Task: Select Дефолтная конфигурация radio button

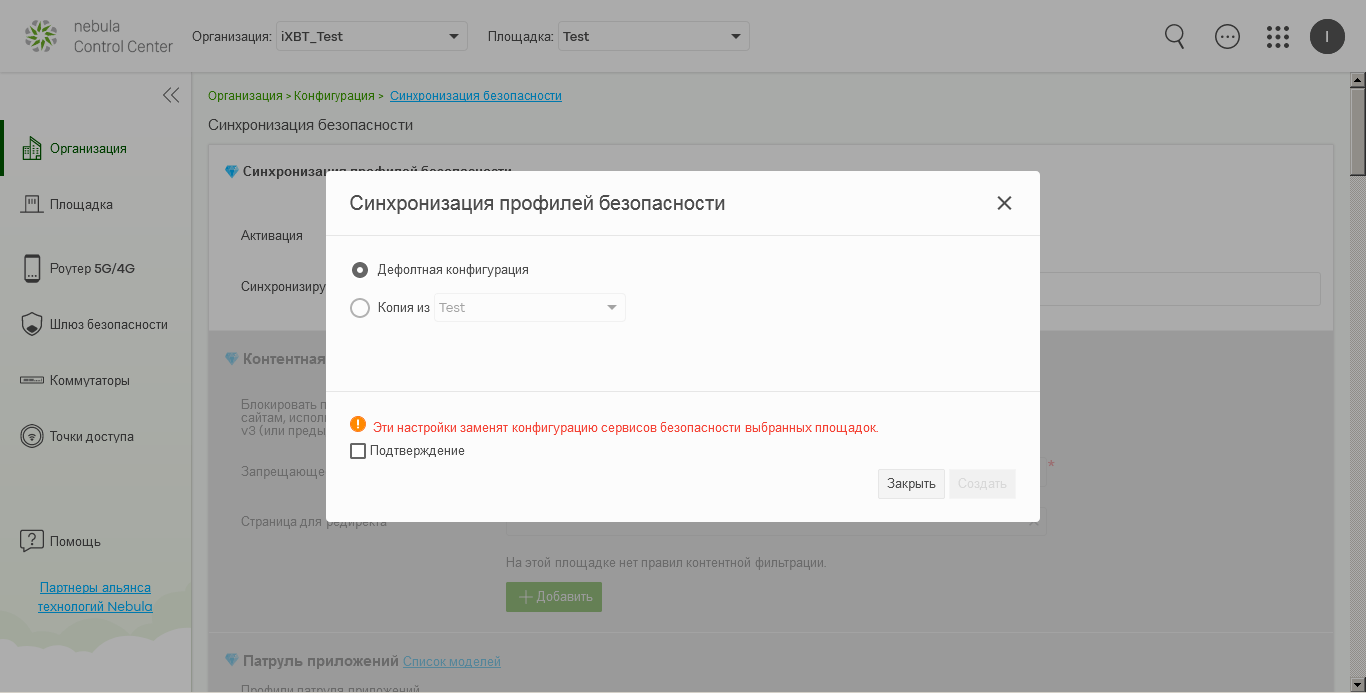Action: [360, 270]
